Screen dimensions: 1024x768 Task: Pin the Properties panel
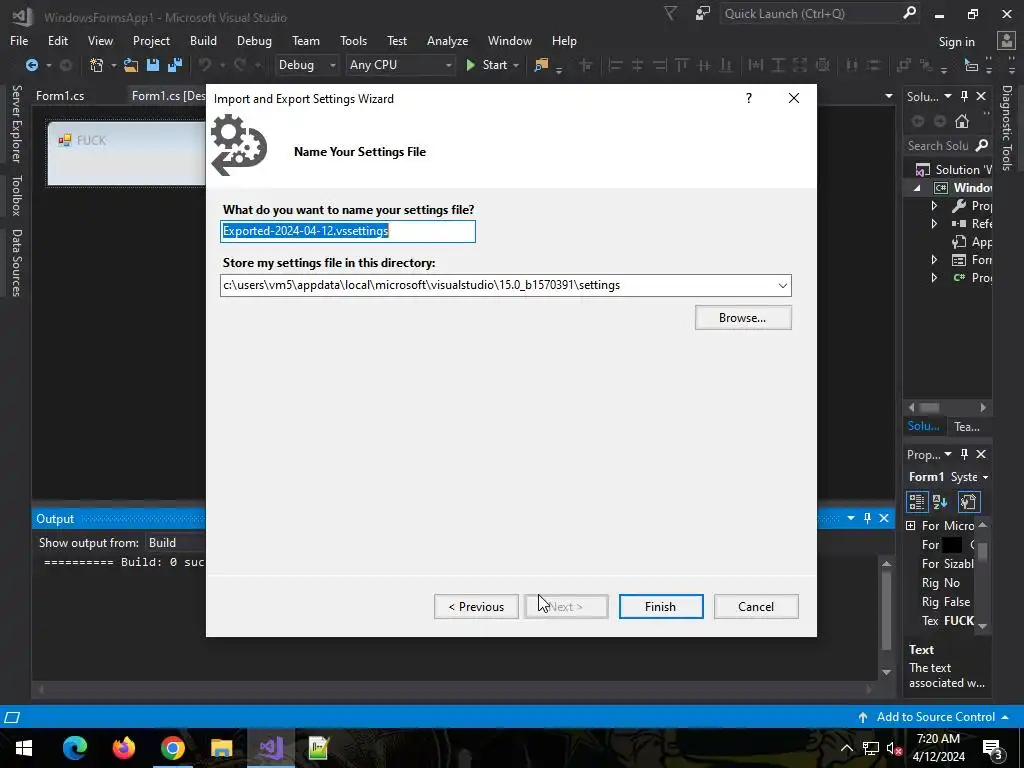point(964,454)
